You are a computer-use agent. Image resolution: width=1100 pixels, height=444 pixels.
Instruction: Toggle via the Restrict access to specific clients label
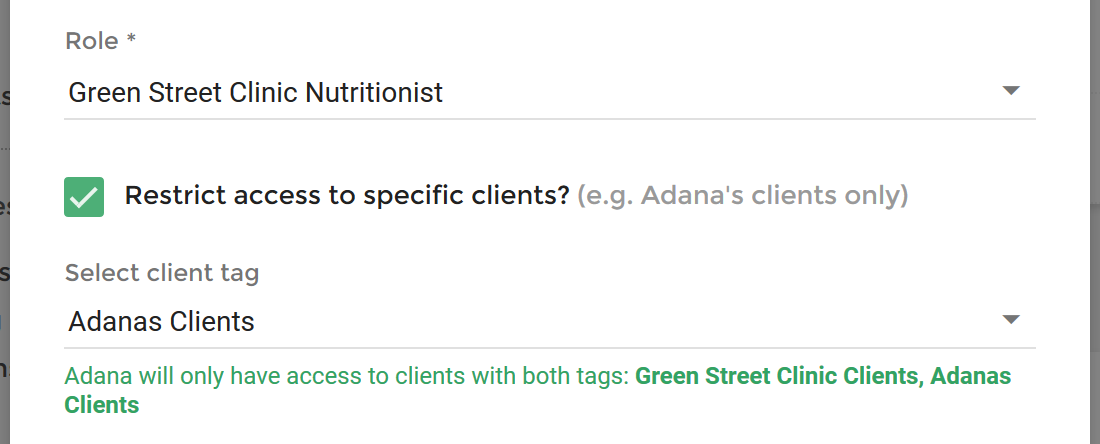pos(347,196)
